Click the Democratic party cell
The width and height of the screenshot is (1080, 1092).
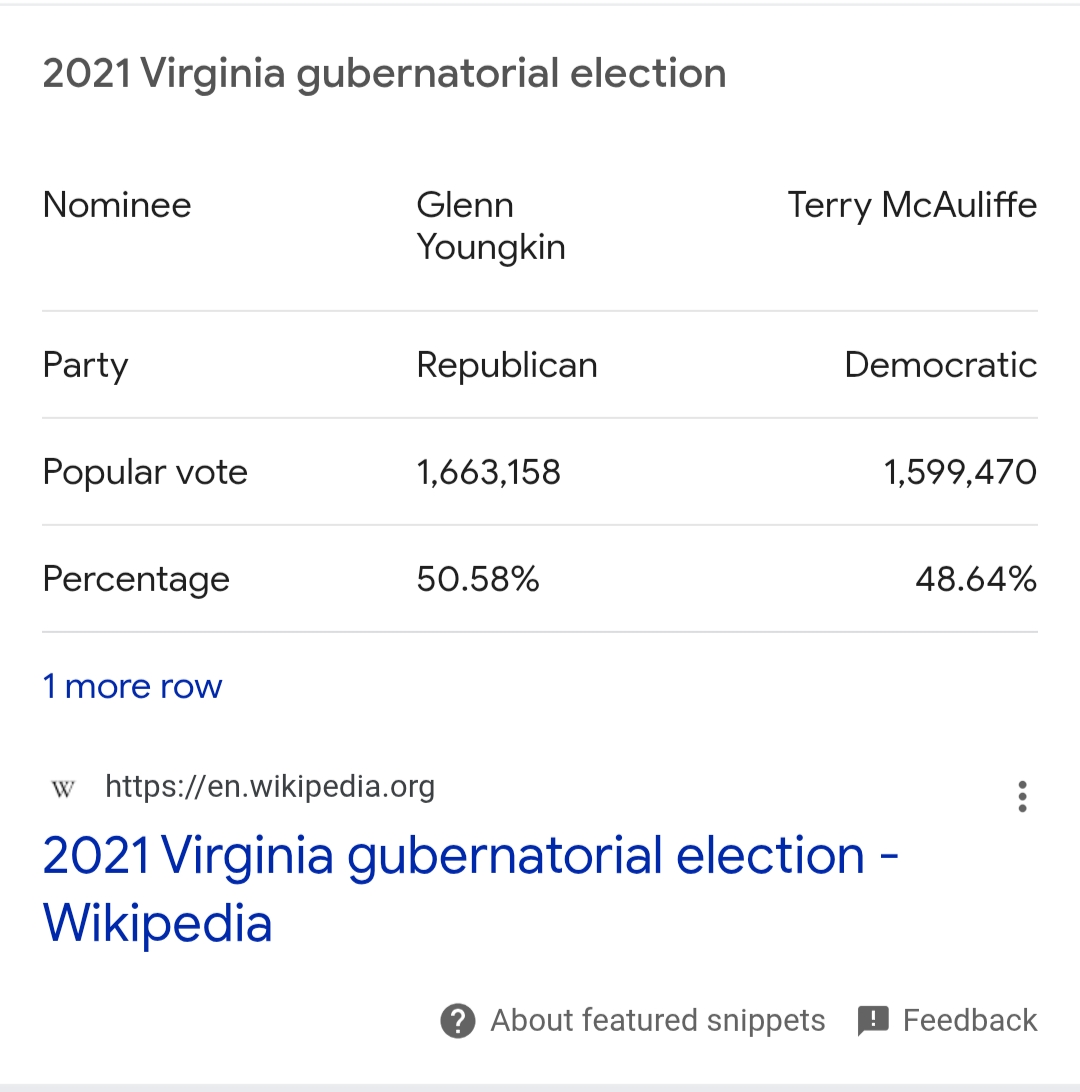(x=940, y=365)
